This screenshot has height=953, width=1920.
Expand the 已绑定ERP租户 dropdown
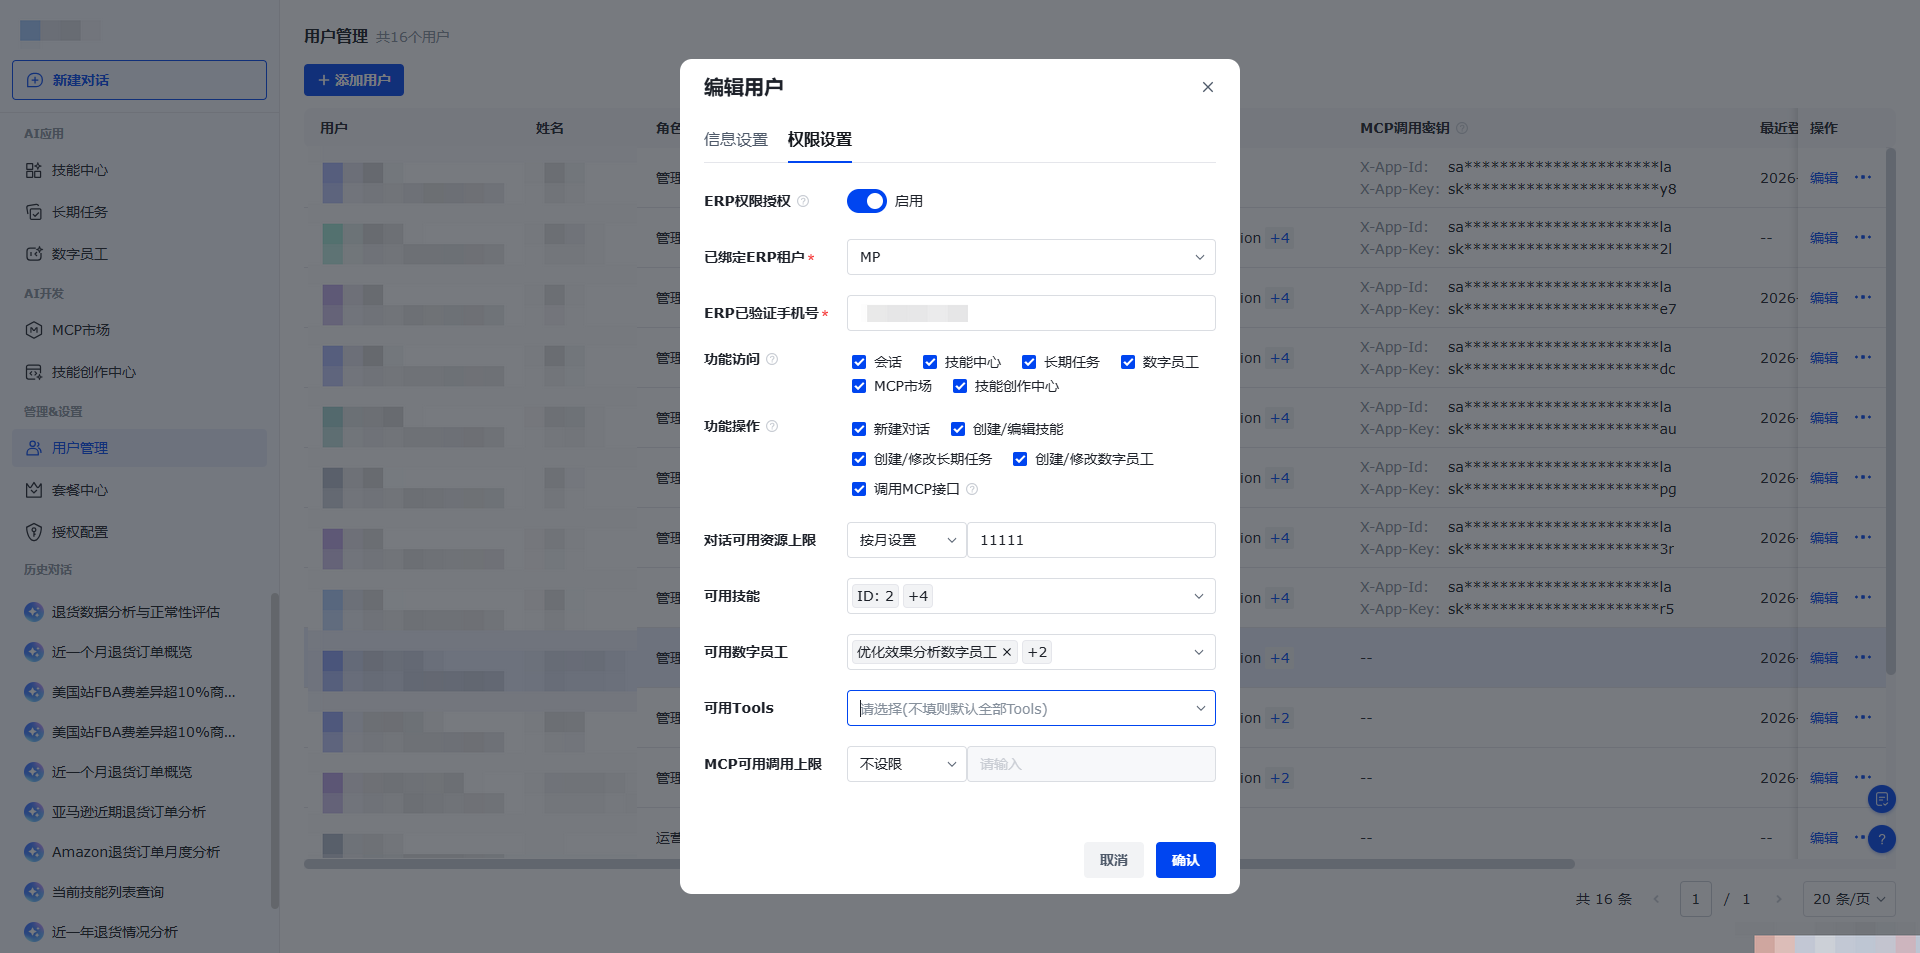tap(1031, 257)
